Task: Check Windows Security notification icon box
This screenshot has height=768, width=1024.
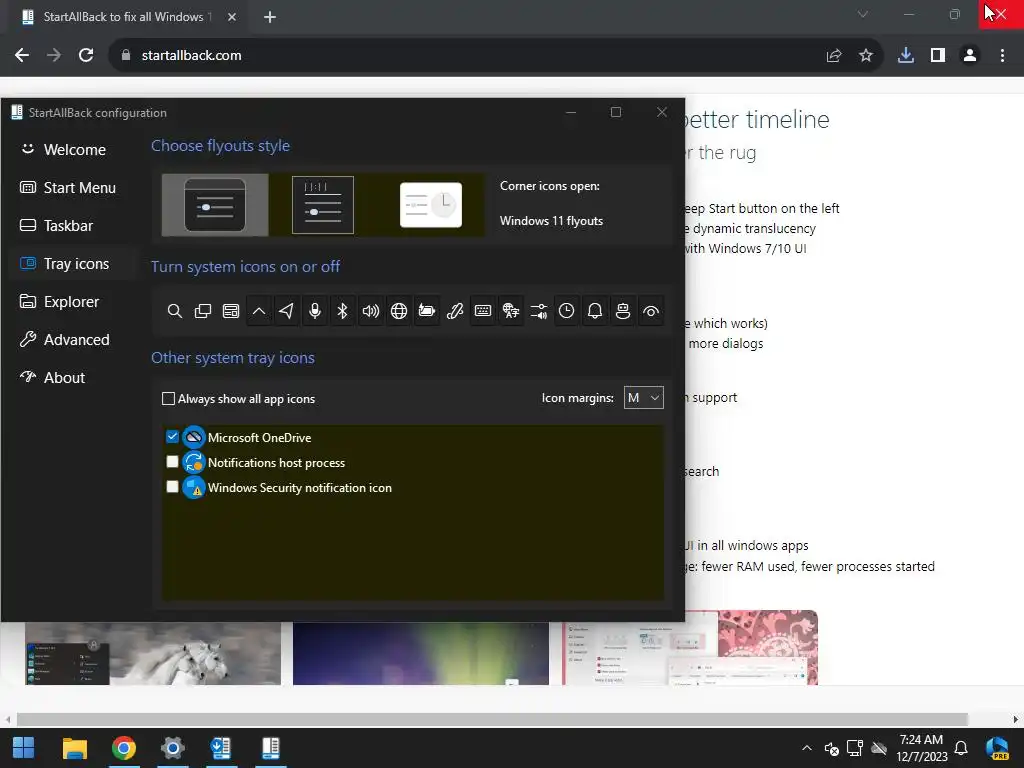Action: [x=172, y=487]
